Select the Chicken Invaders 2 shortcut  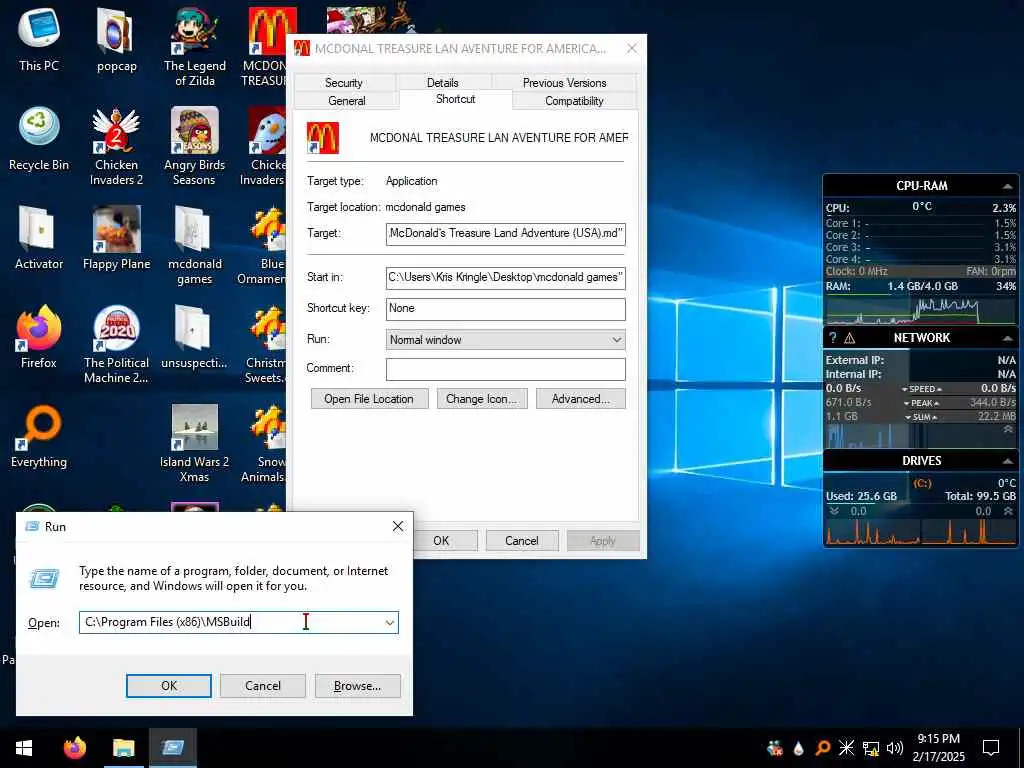(116, 146)
